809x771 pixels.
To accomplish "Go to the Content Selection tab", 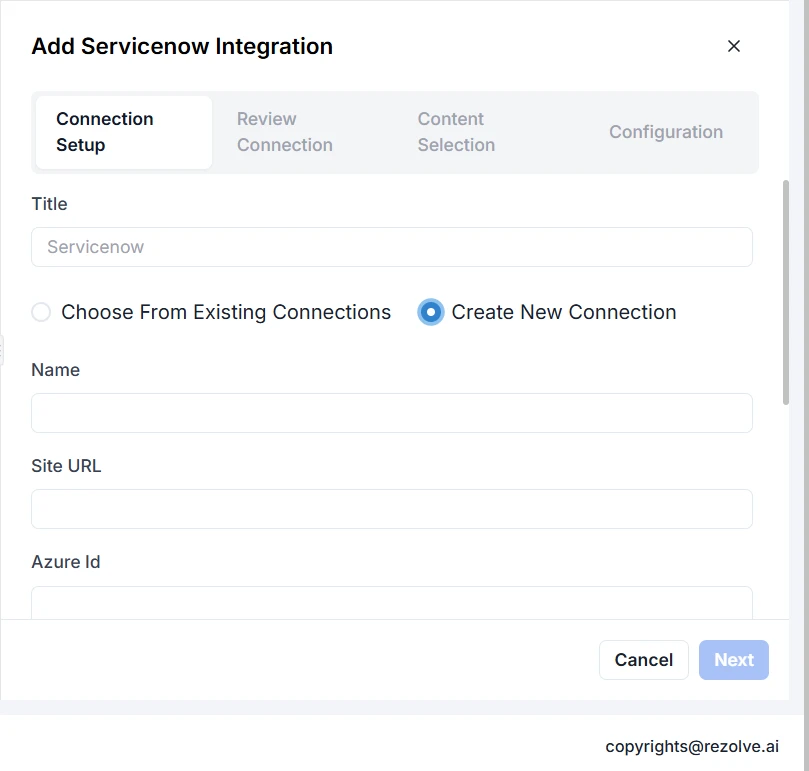I will coord(456,132).
